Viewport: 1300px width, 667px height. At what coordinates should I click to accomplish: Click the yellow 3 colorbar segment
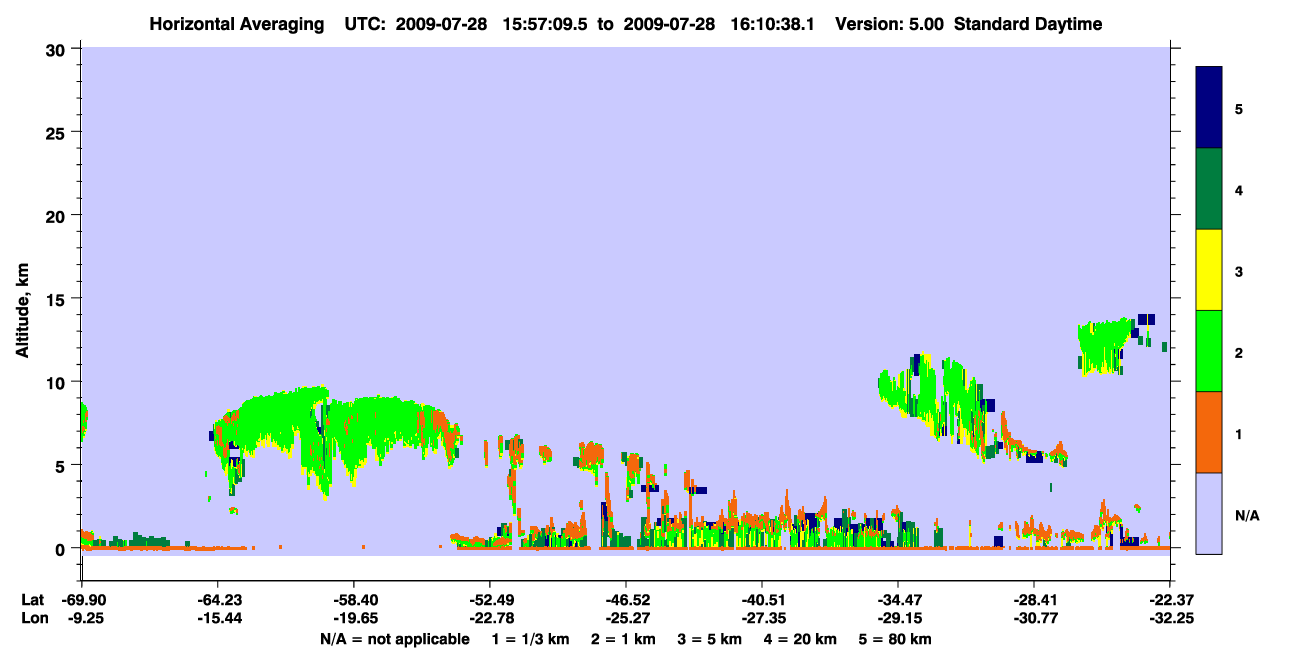tap(1209, 270)
